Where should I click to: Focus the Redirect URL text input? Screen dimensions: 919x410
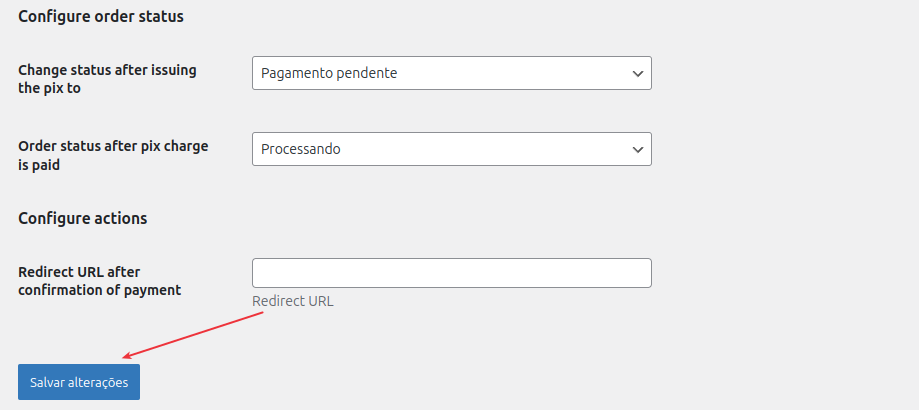click(x=451, y=274)
